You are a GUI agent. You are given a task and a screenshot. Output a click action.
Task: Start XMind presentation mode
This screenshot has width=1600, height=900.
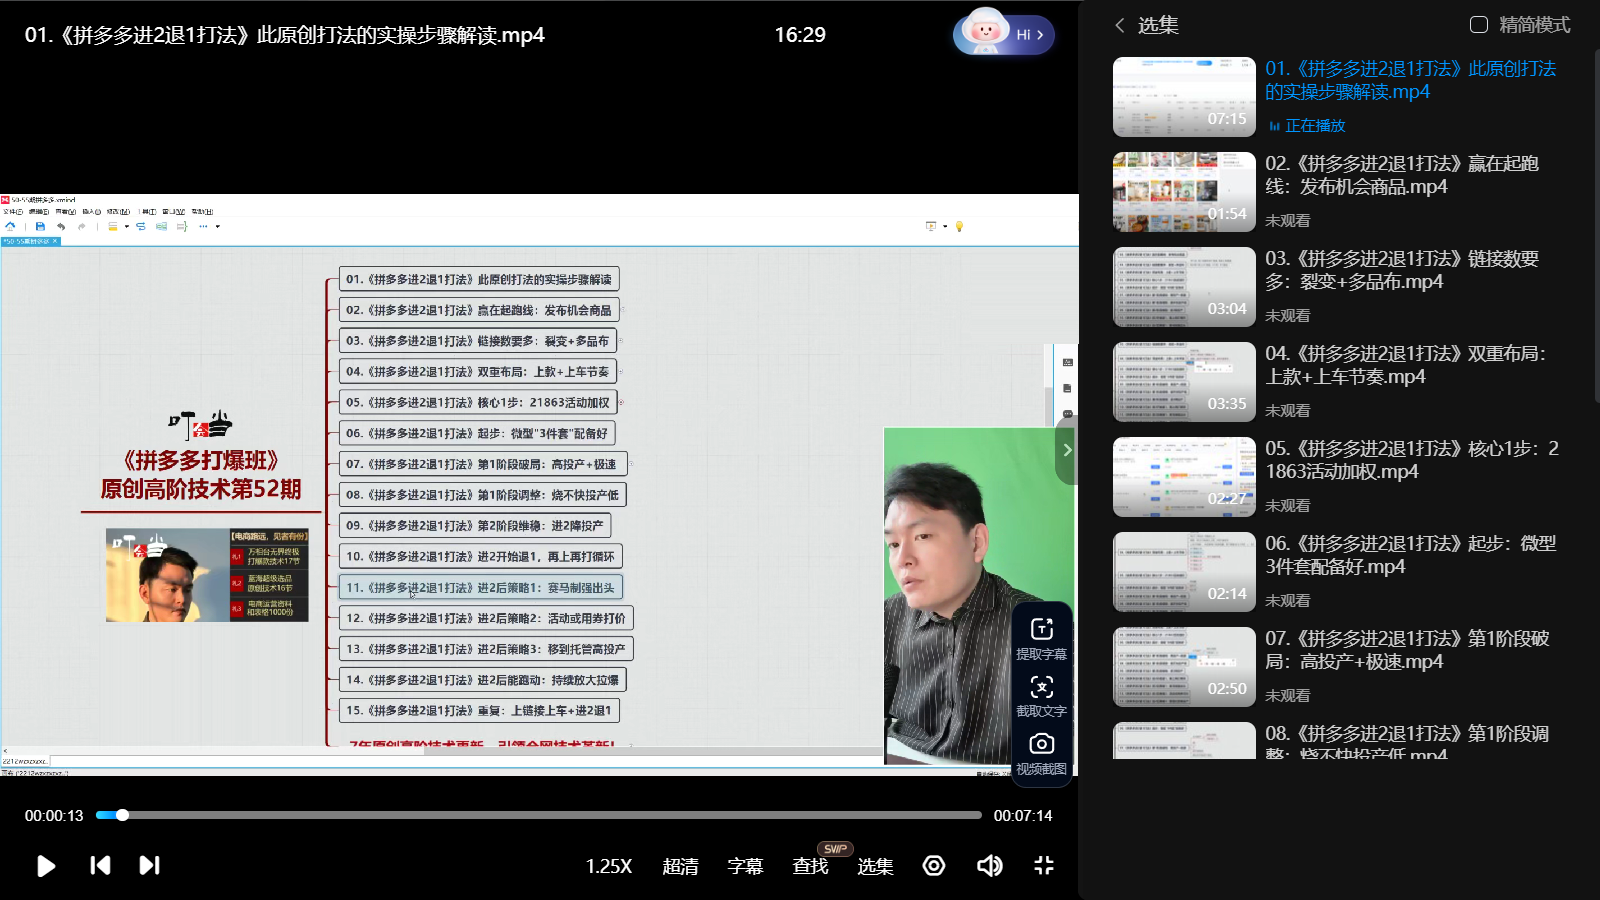931,226
